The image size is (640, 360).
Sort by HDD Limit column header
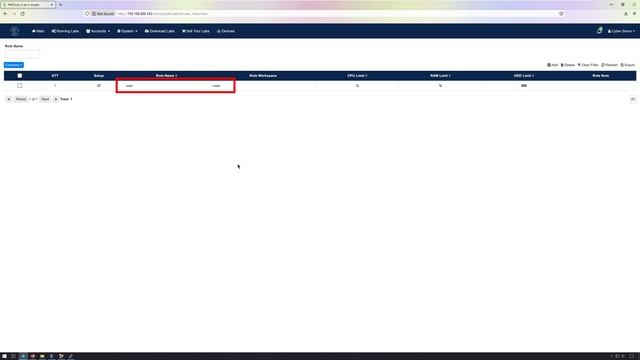click(x=524, y=76)
